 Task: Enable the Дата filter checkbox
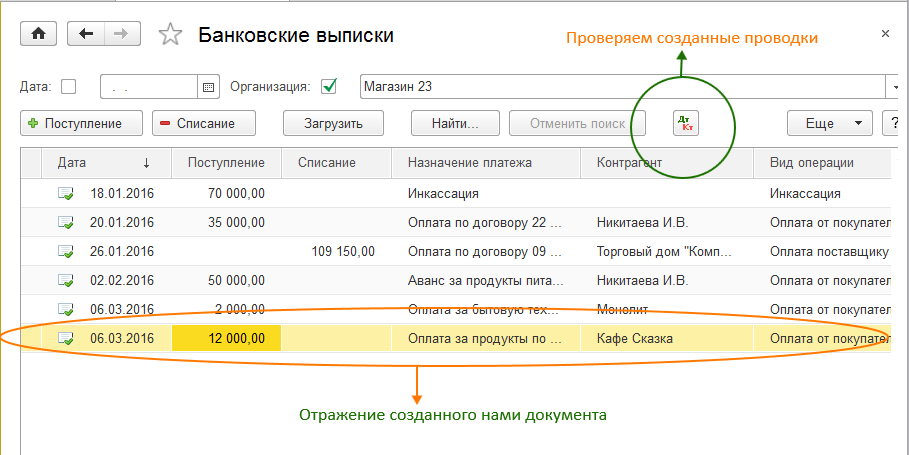coord(68,87)
